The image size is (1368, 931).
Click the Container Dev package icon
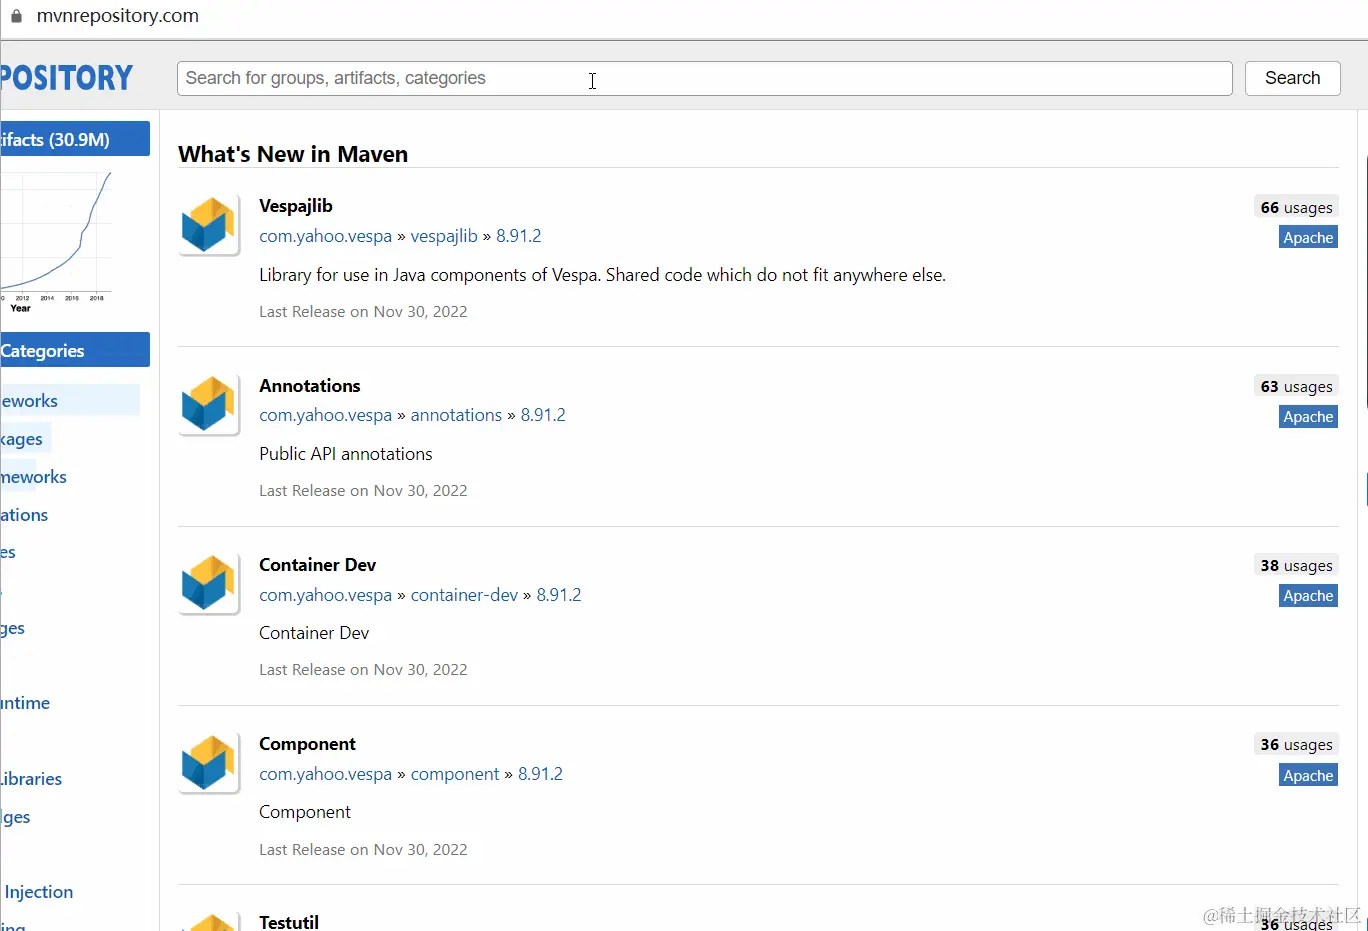point(208,583)
